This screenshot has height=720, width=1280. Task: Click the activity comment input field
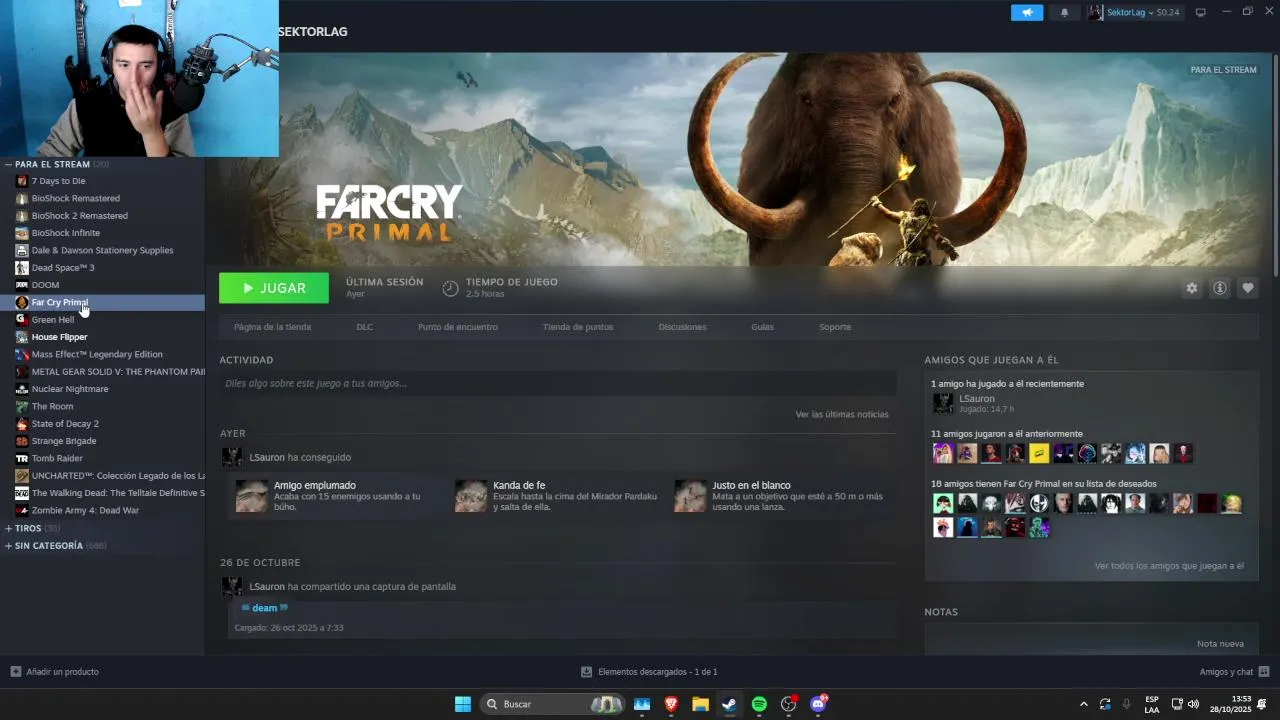558,383
